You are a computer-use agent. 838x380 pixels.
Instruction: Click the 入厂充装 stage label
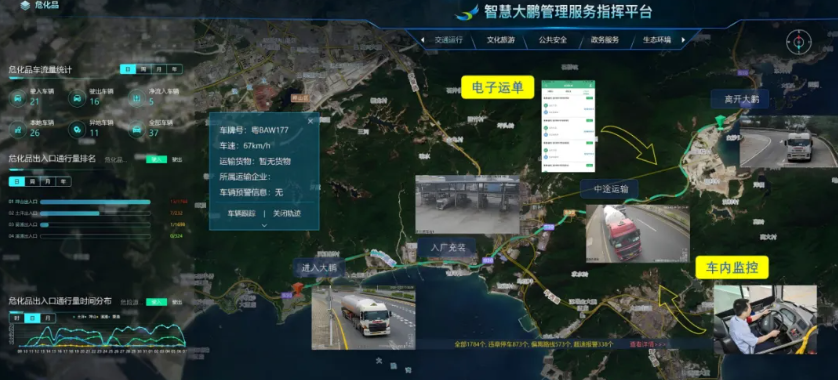(446, 249)
